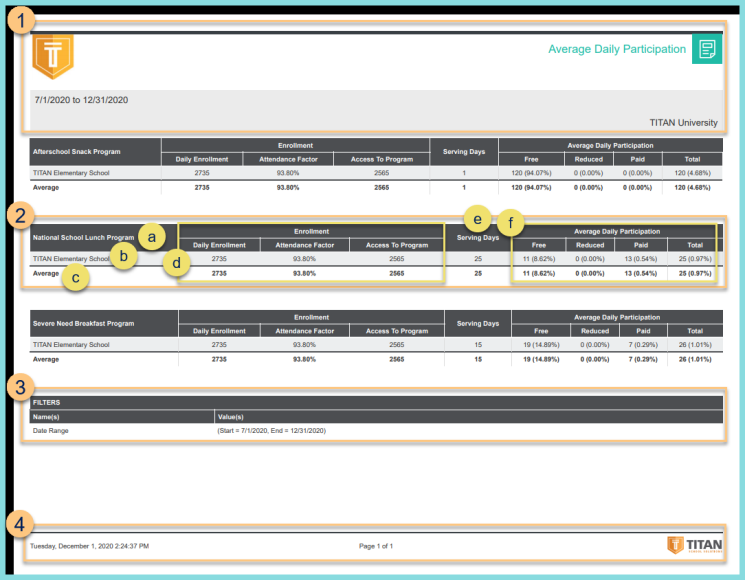This screenshot has height=580, width=745.
Task: Click the Average row label in Afterschool Snack table
Action: click(x=46, y=188)
